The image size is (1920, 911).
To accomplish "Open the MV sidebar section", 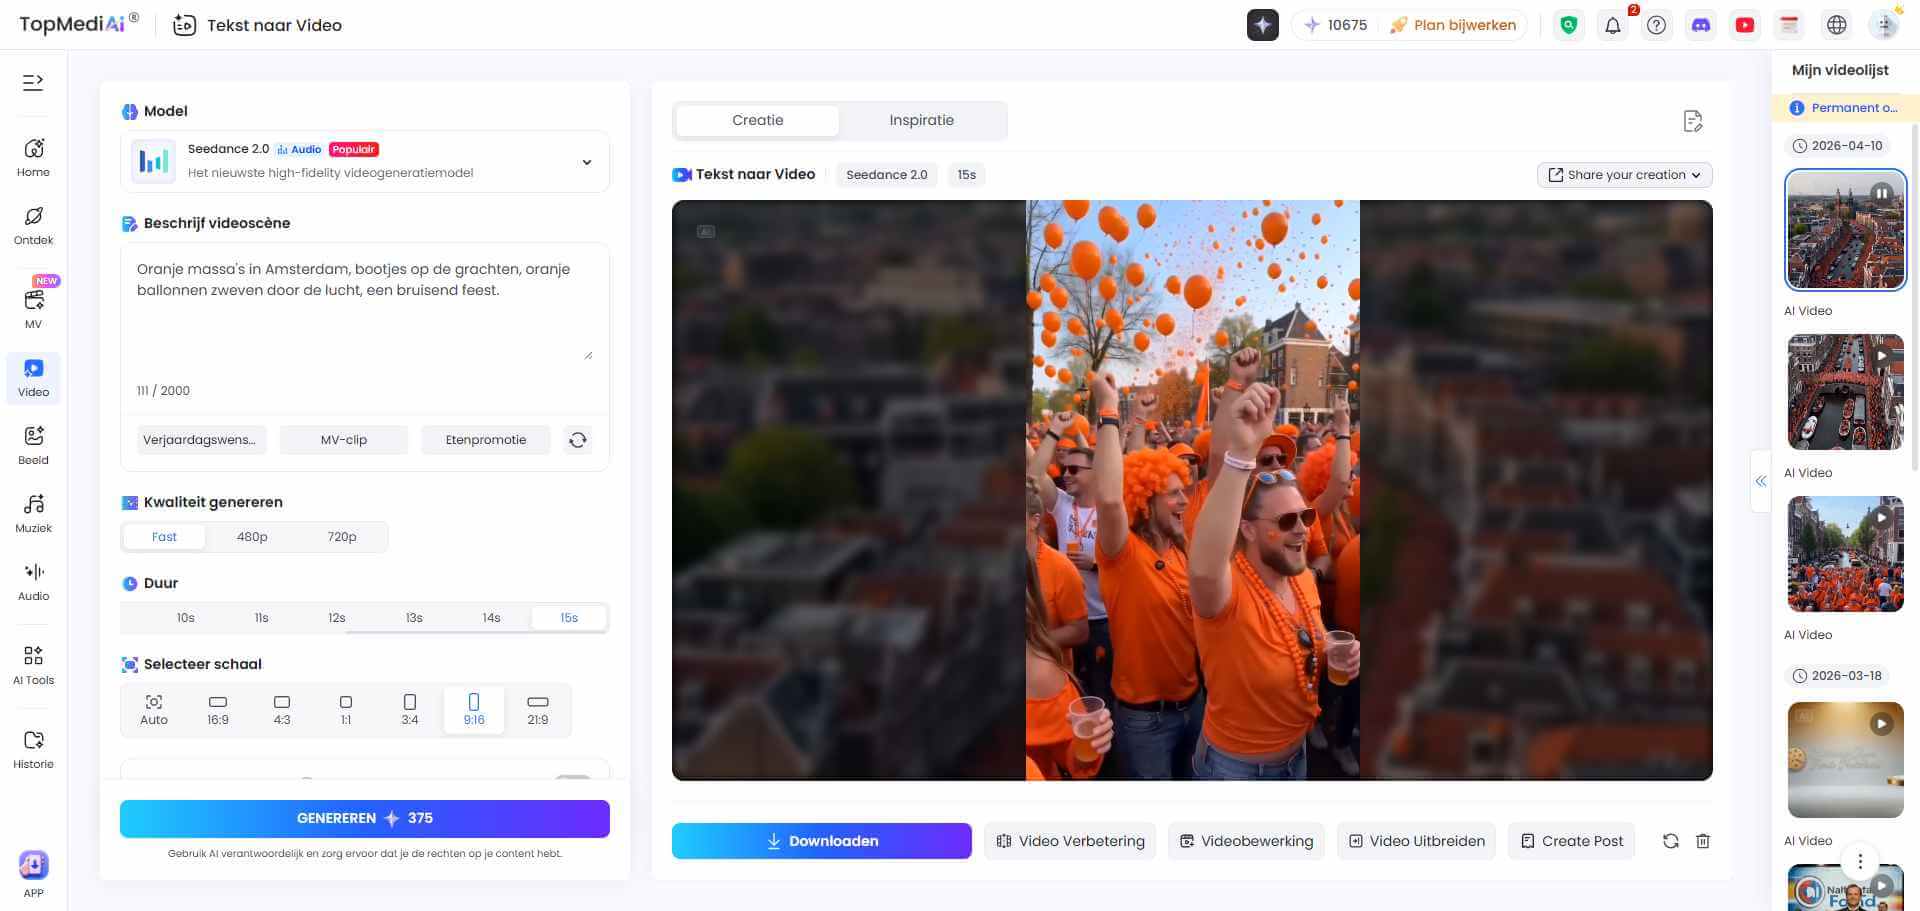I will (x=33, y=305).
